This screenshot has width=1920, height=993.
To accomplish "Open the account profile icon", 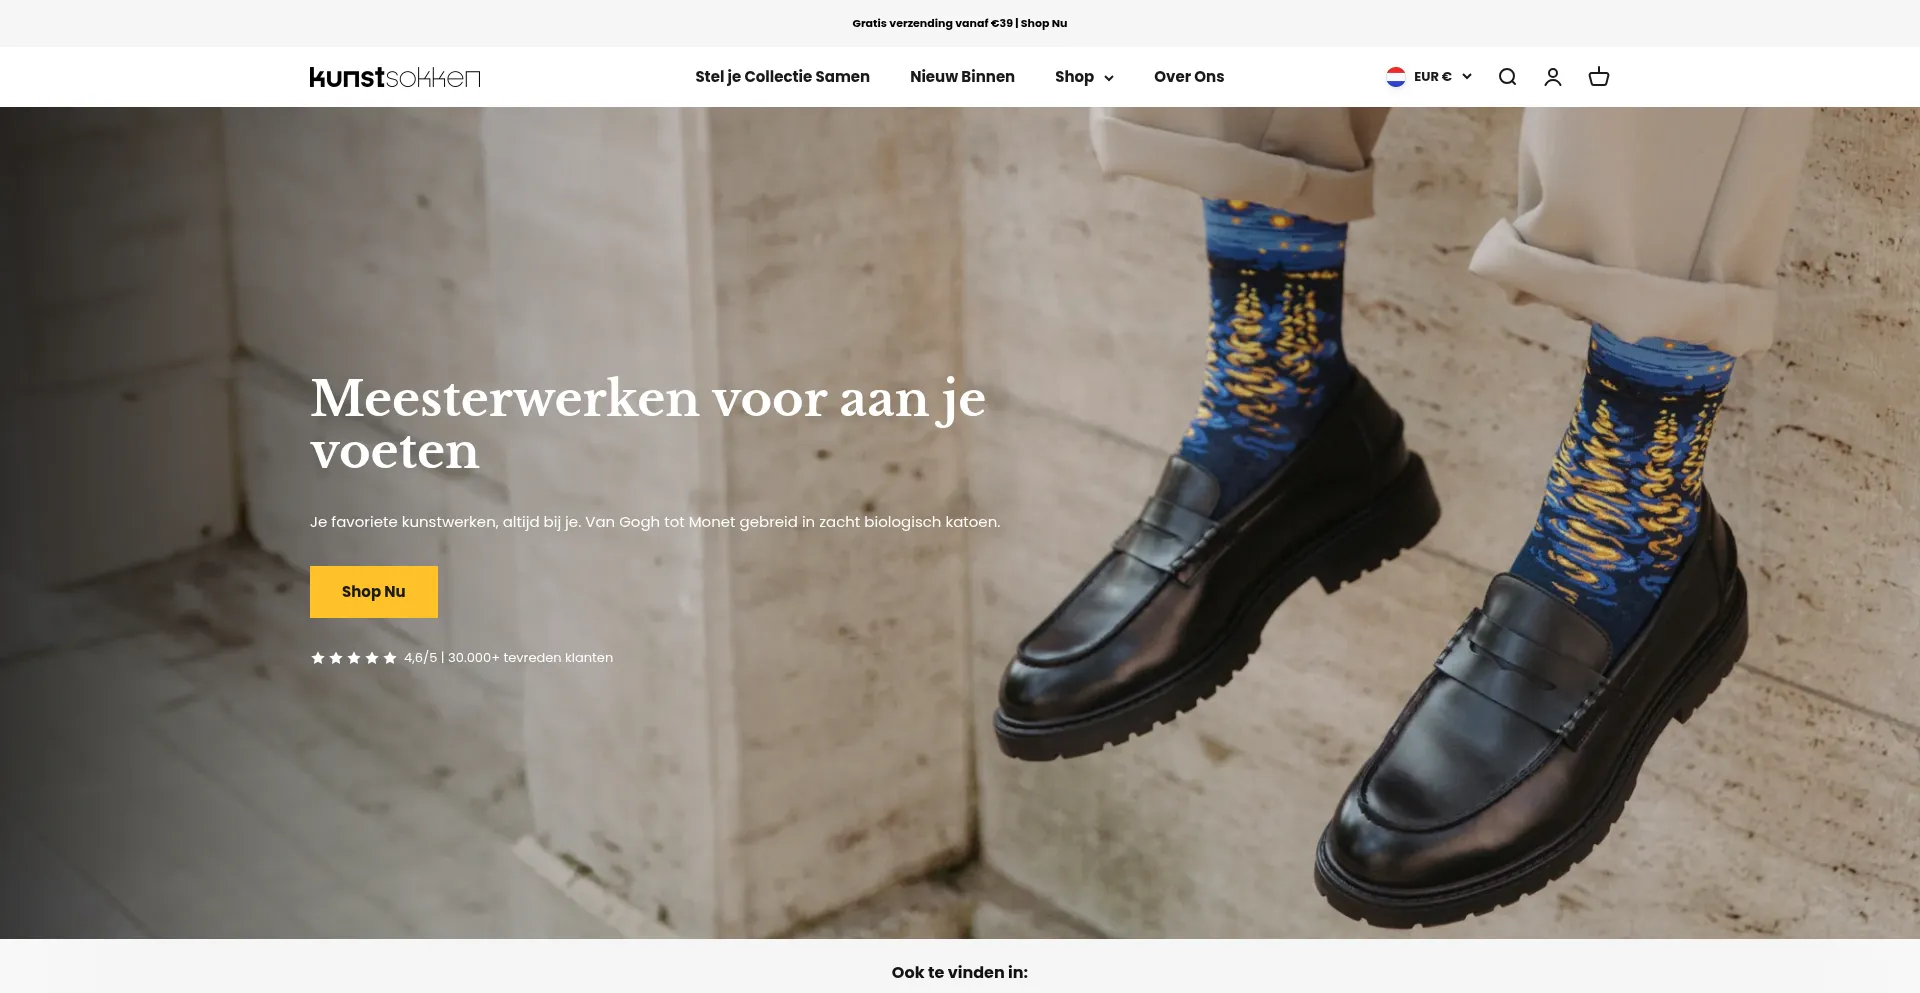I will click(1553, 77).
